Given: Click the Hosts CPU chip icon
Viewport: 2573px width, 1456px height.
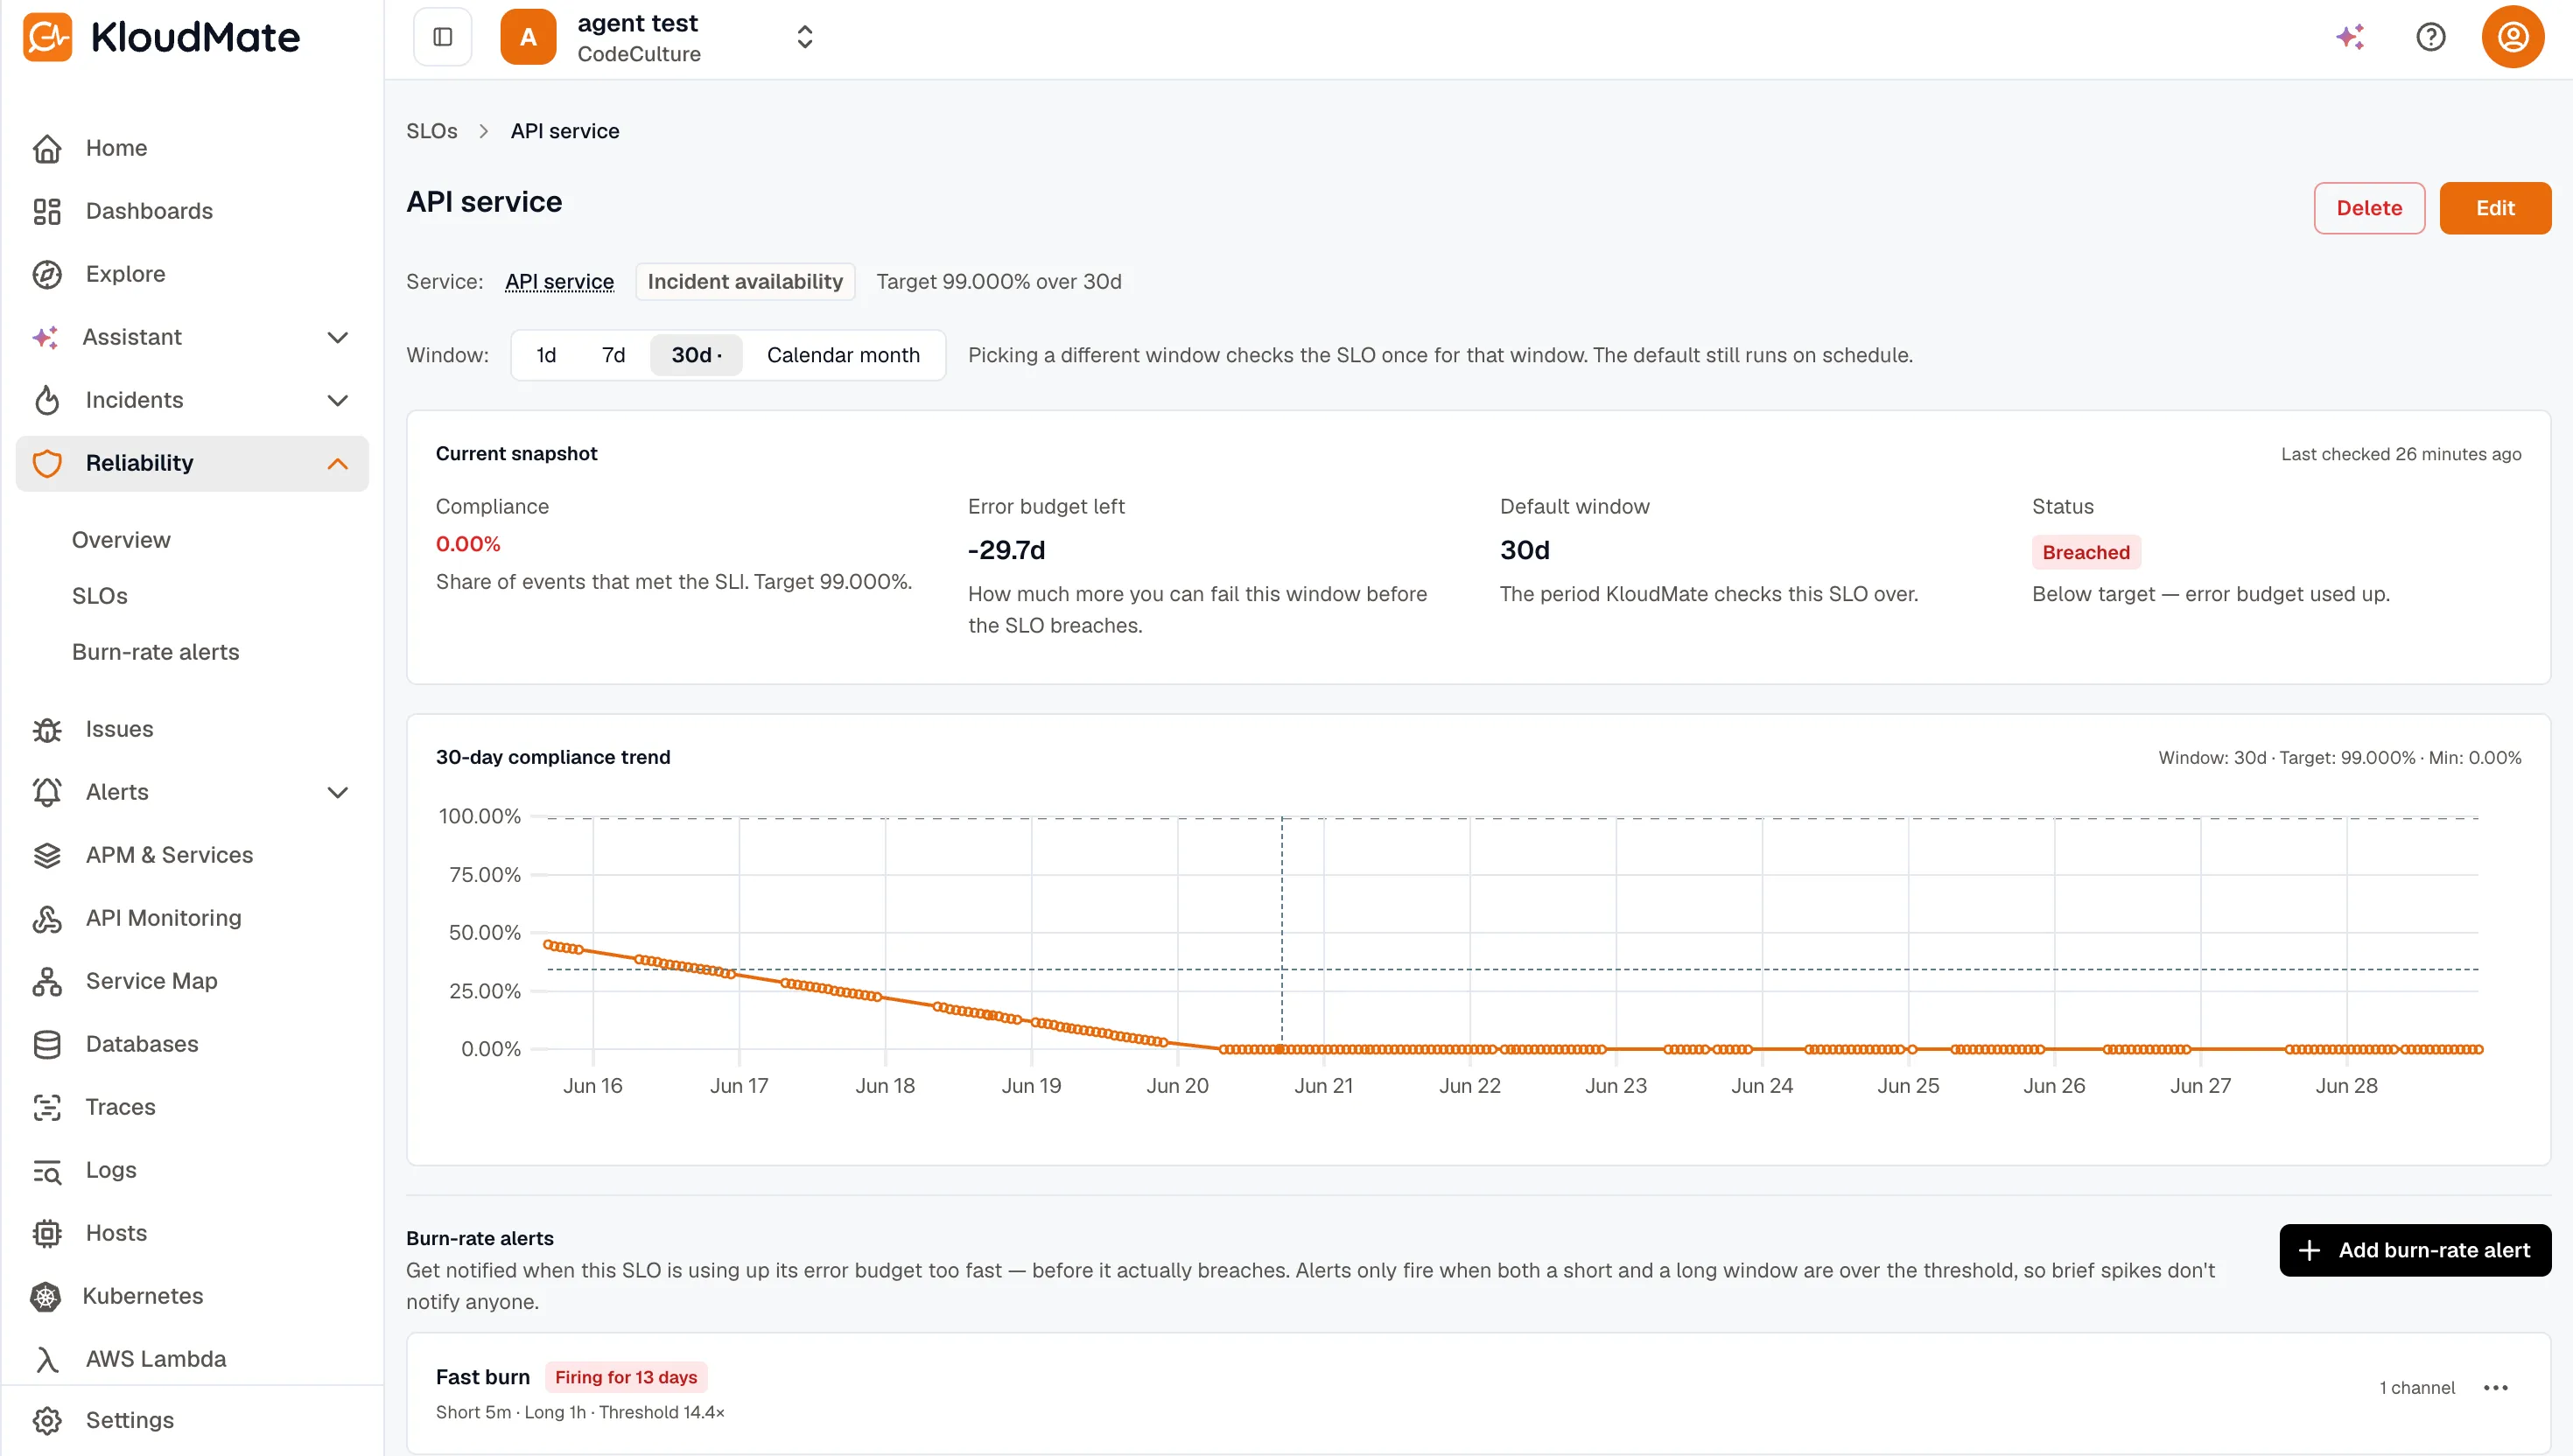Looking at the screenshot, I should [47, 1233].
